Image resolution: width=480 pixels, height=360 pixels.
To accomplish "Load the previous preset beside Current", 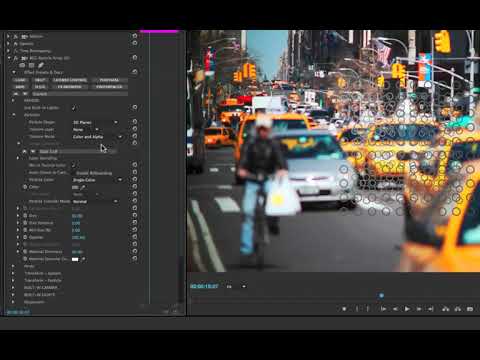I will [x=16, y=94].
